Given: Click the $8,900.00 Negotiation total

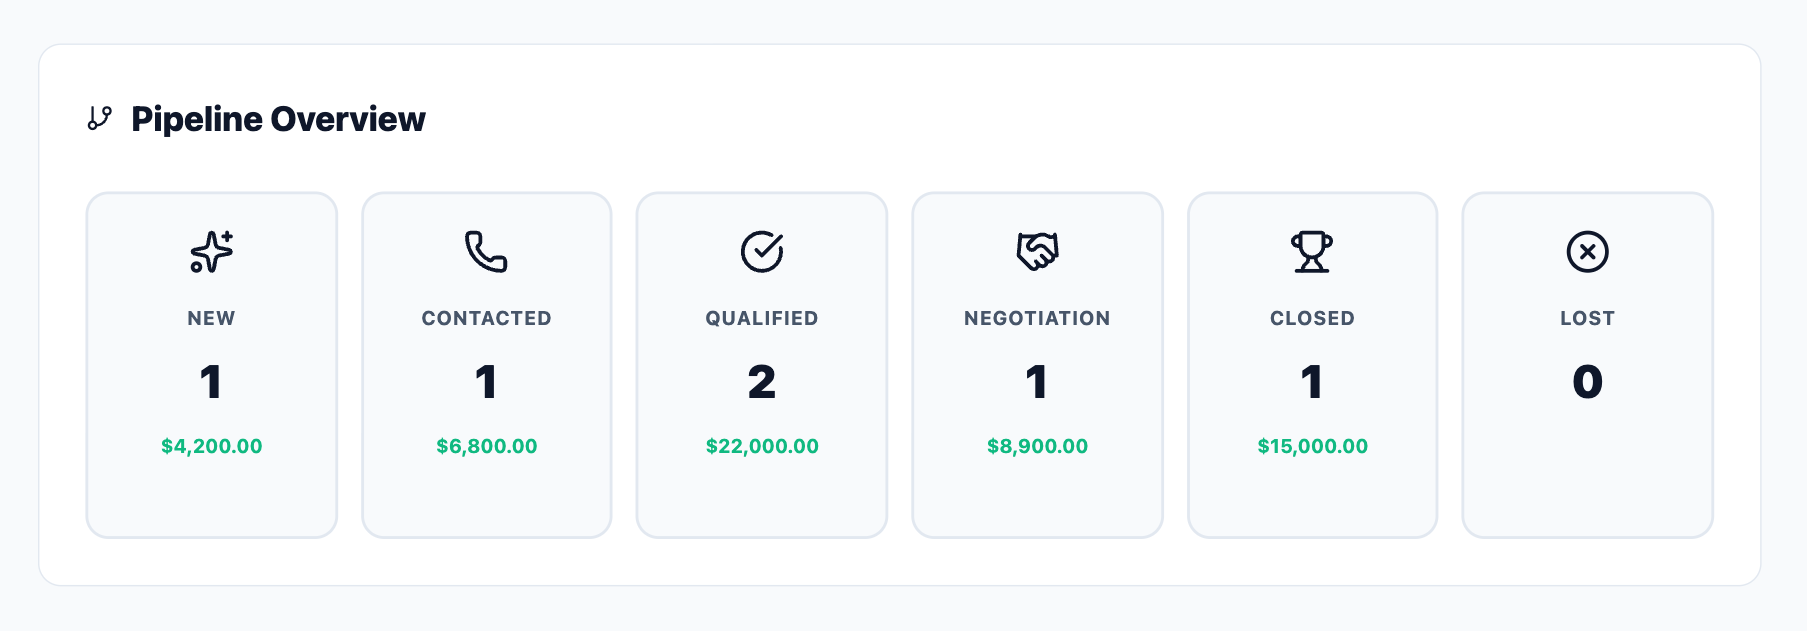Looking at the screenshot, I should [x=1037, y=446].
